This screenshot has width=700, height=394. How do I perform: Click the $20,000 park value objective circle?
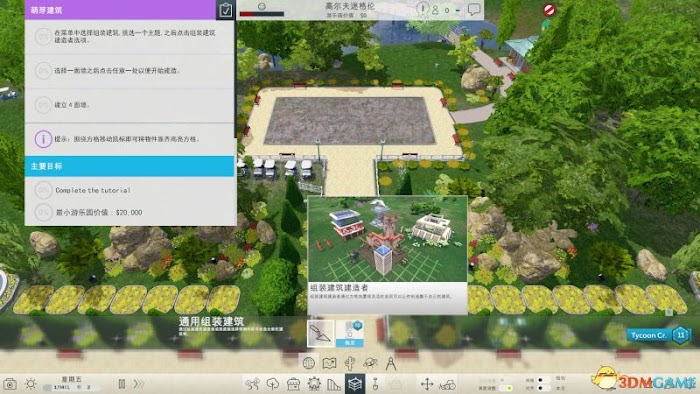click(x=43, y=212)
